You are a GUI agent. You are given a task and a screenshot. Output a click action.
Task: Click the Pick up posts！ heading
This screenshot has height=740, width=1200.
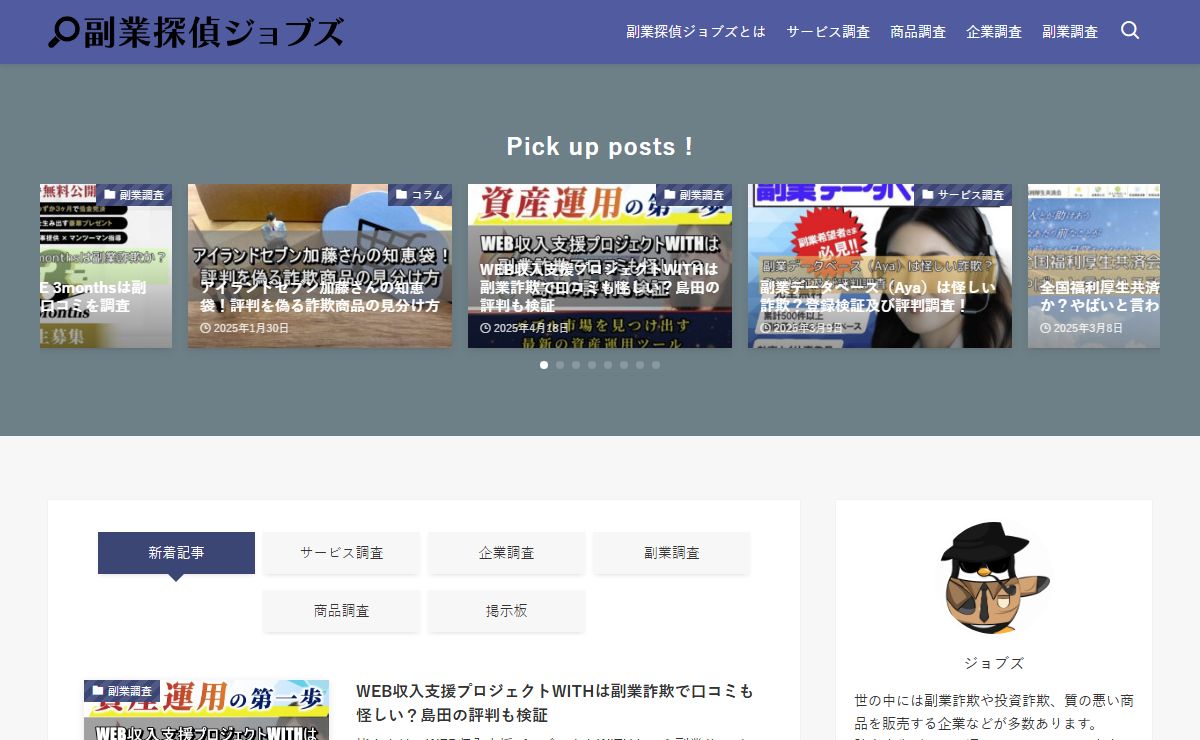[x=600, y=146]
